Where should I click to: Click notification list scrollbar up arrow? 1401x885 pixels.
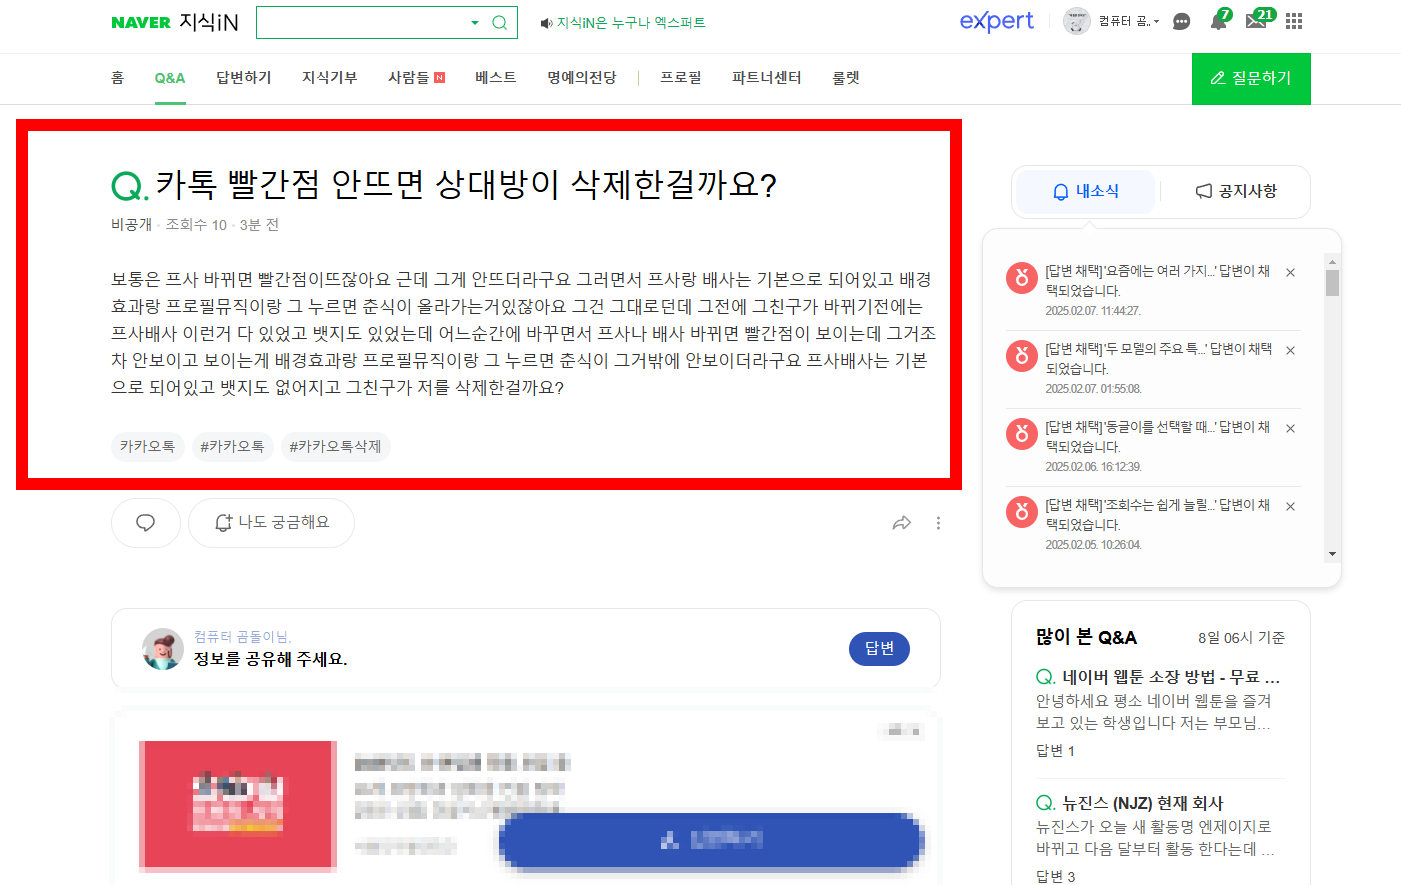(x=1332, y=260)
